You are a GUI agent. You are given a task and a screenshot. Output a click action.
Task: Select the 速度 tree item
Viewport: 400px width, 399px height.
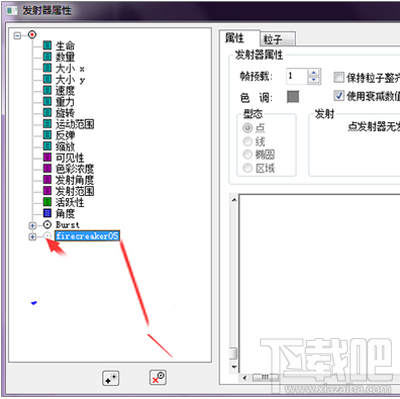click(65, 90)
